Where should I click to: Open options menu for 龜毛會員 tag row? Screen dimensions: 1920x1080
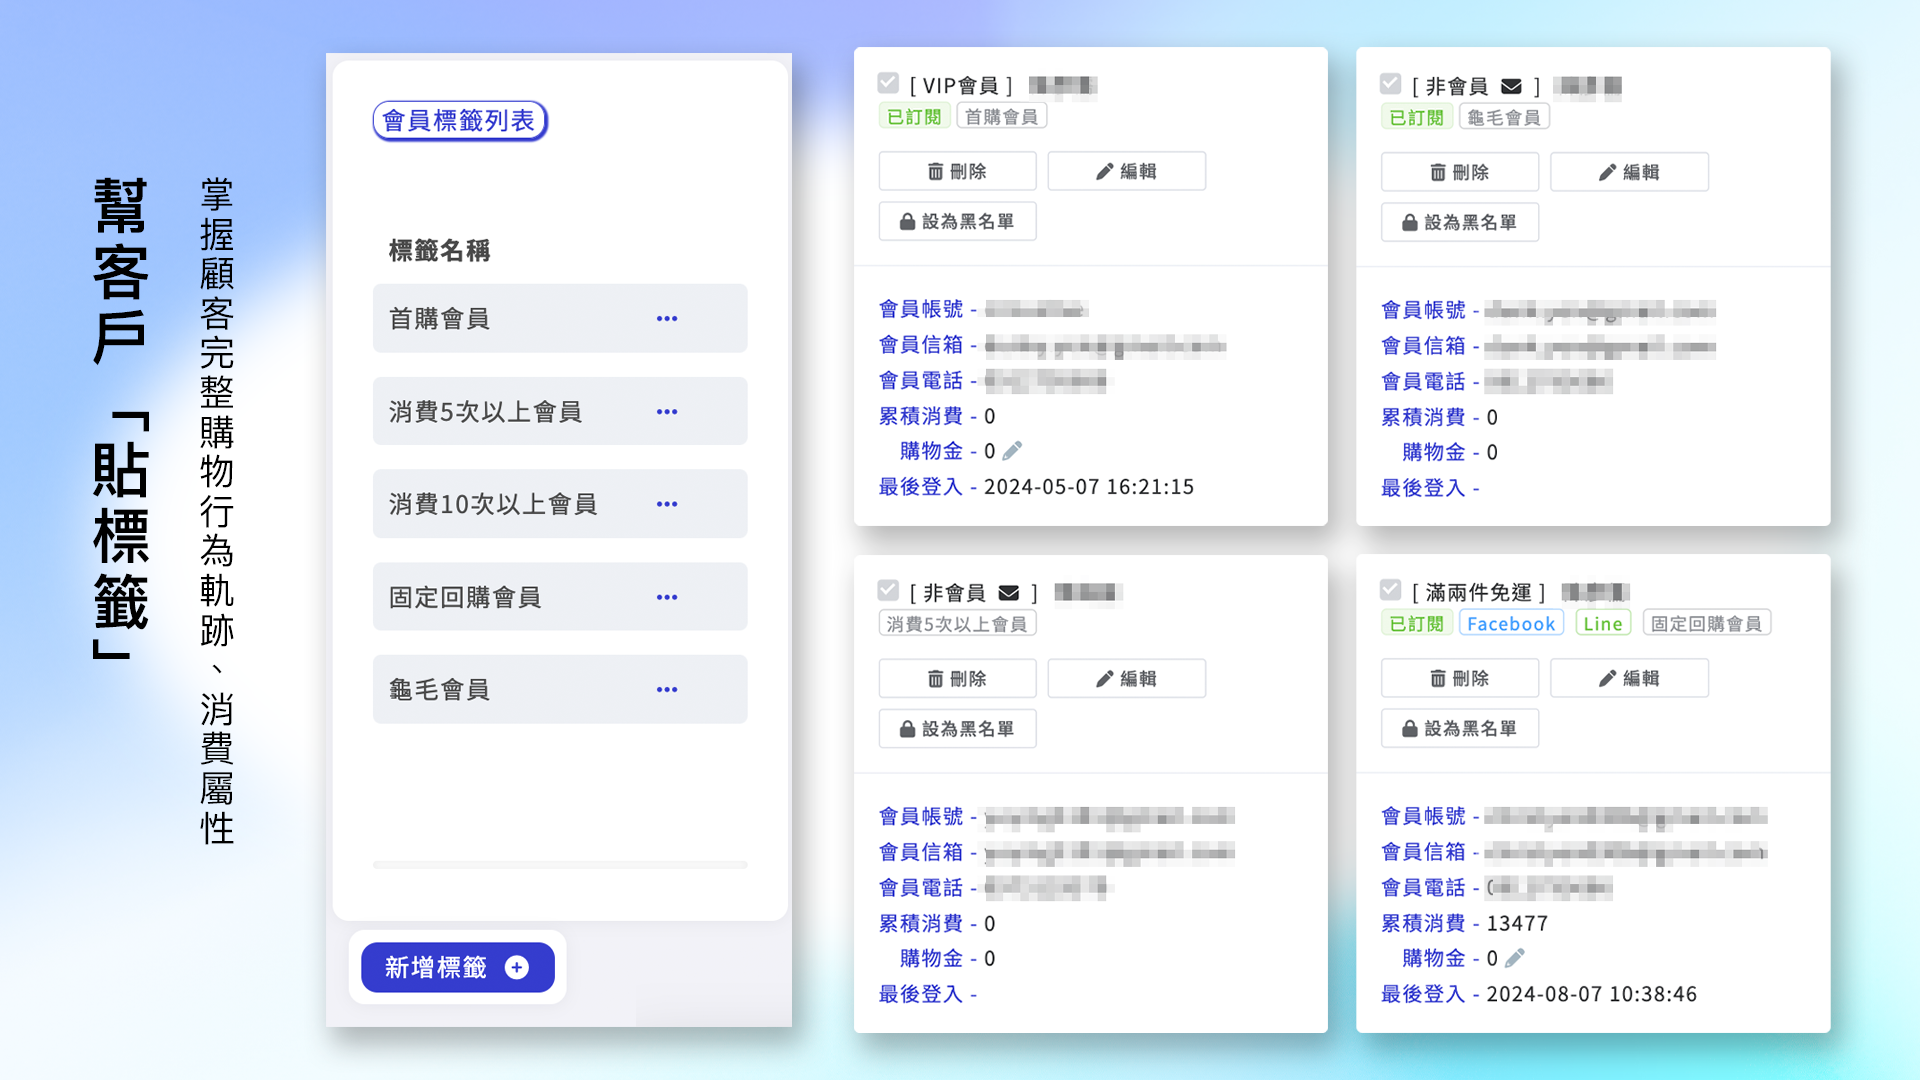point(667,690)
